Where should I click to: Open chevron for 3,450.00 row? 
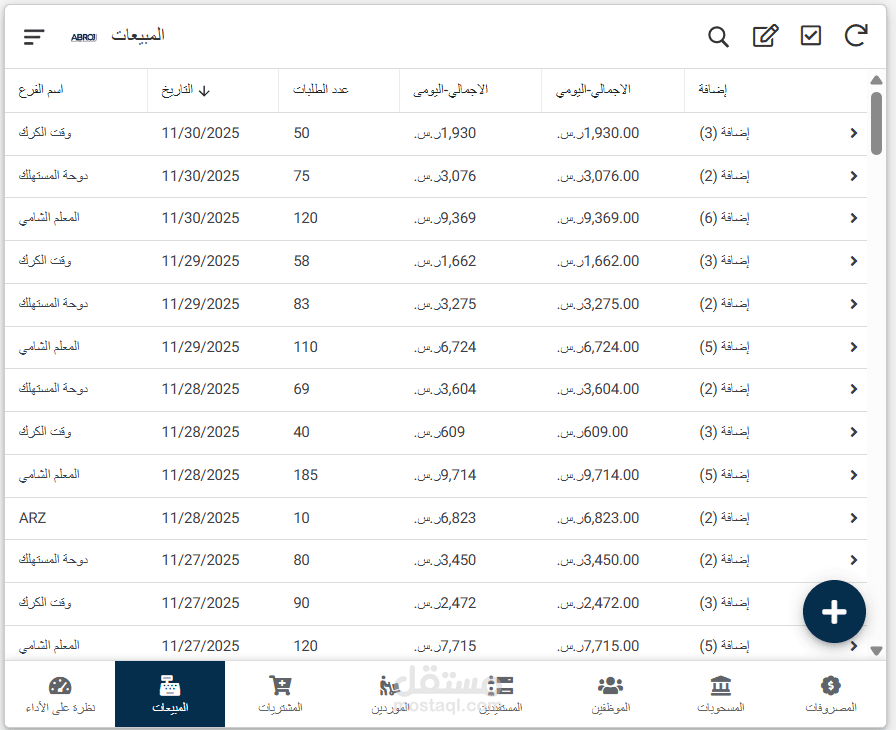pyautogui.click(x=854, y=560)
